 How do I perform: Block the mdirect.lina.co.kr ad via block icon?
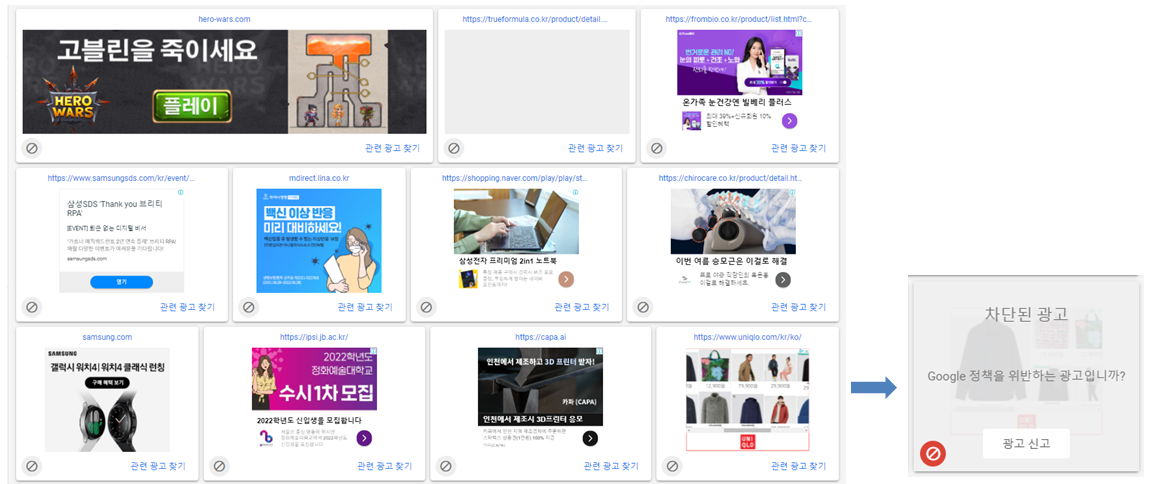click(248, 307)
